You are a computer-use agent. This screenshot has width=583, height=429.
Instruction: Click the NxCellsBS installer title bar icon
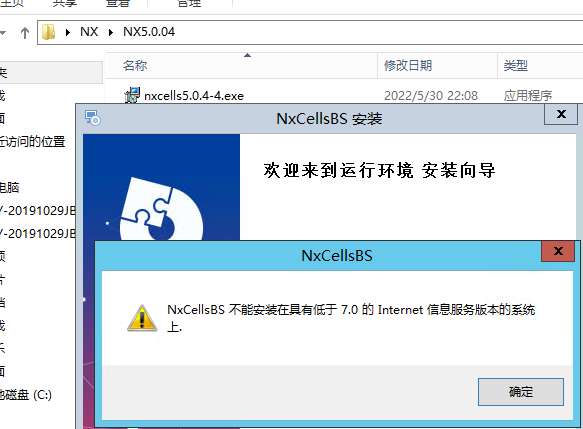point(92,118)
